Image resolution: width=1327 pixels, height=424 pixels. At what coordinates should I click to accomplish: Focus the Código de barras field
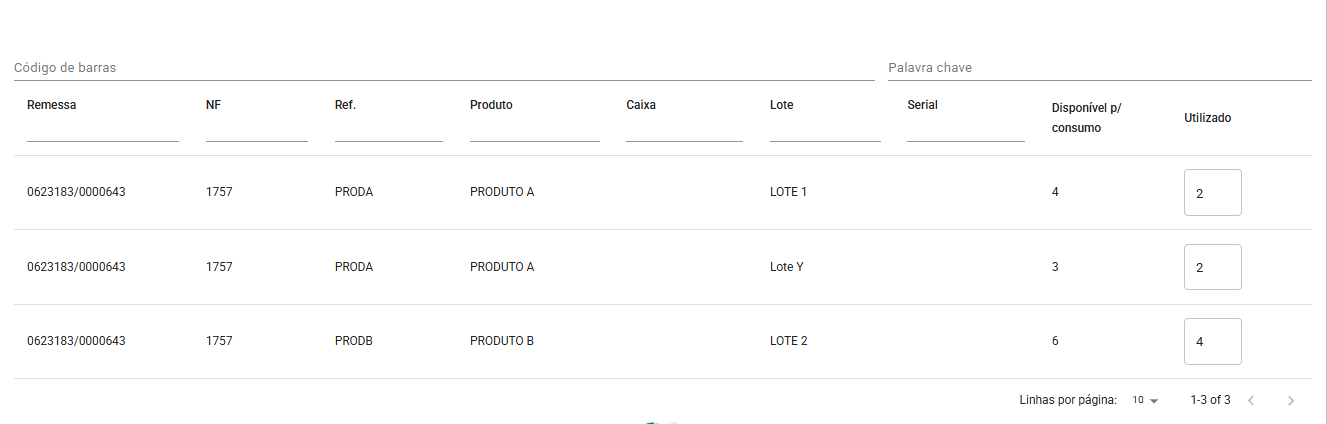click(x=444, y=68)
